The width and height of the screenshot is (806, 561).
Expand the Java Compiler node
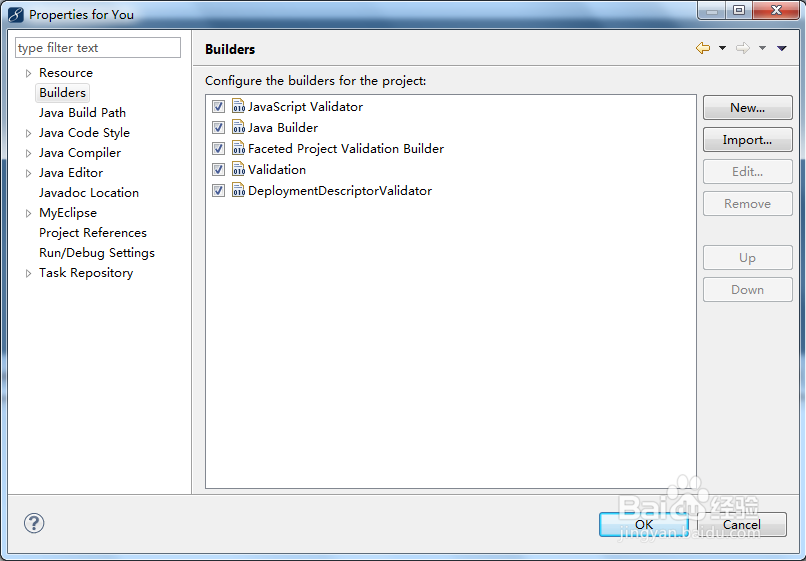(x=28, y=154)
